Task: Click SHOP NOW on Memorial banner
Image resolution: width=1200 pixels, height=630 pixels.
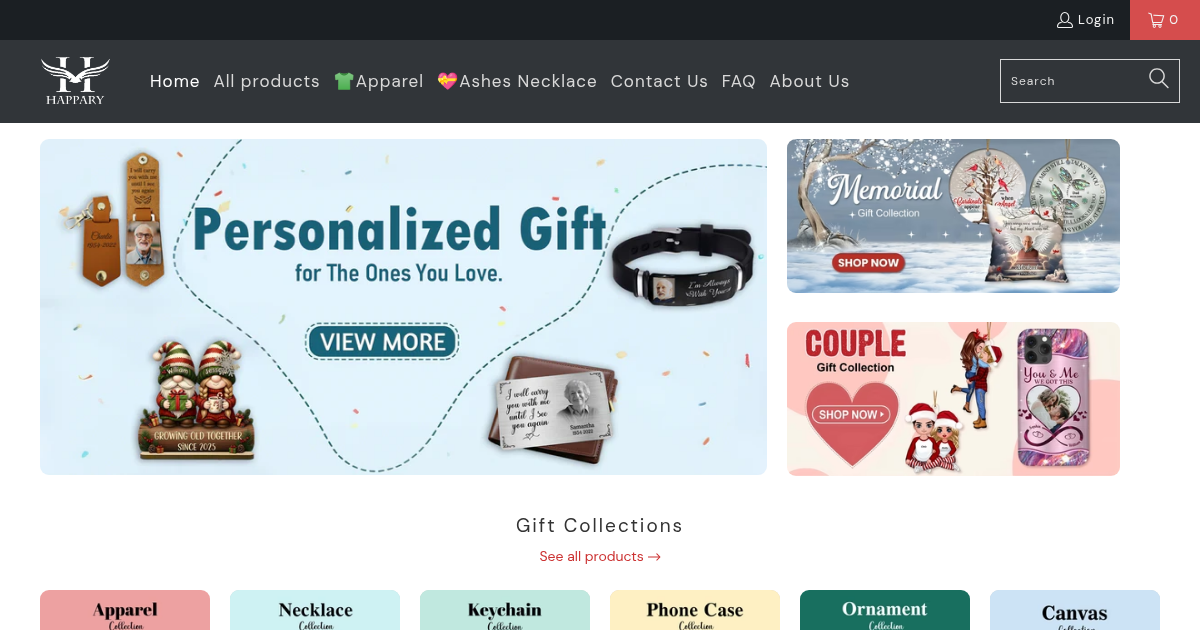Action: tap(868, 263)
